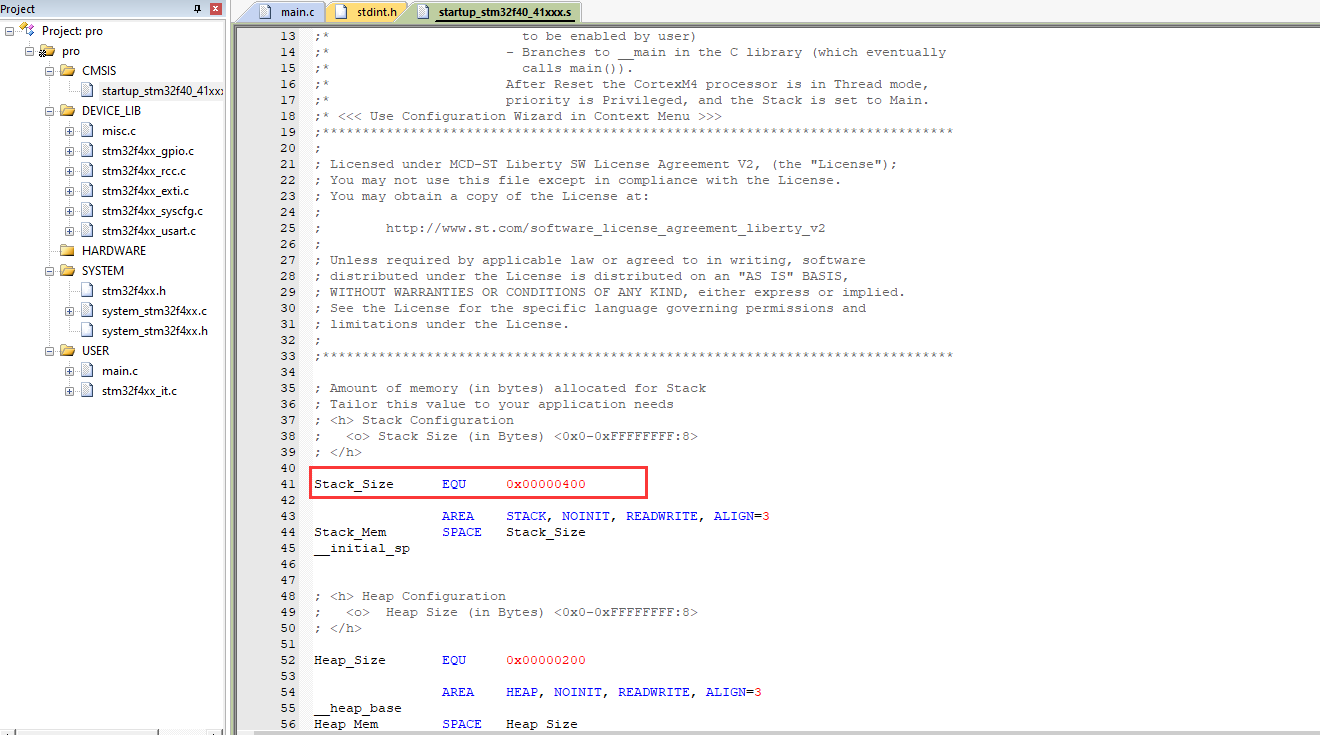
Task: Expand misc.c dependencies
Action: tap(70, 131)
